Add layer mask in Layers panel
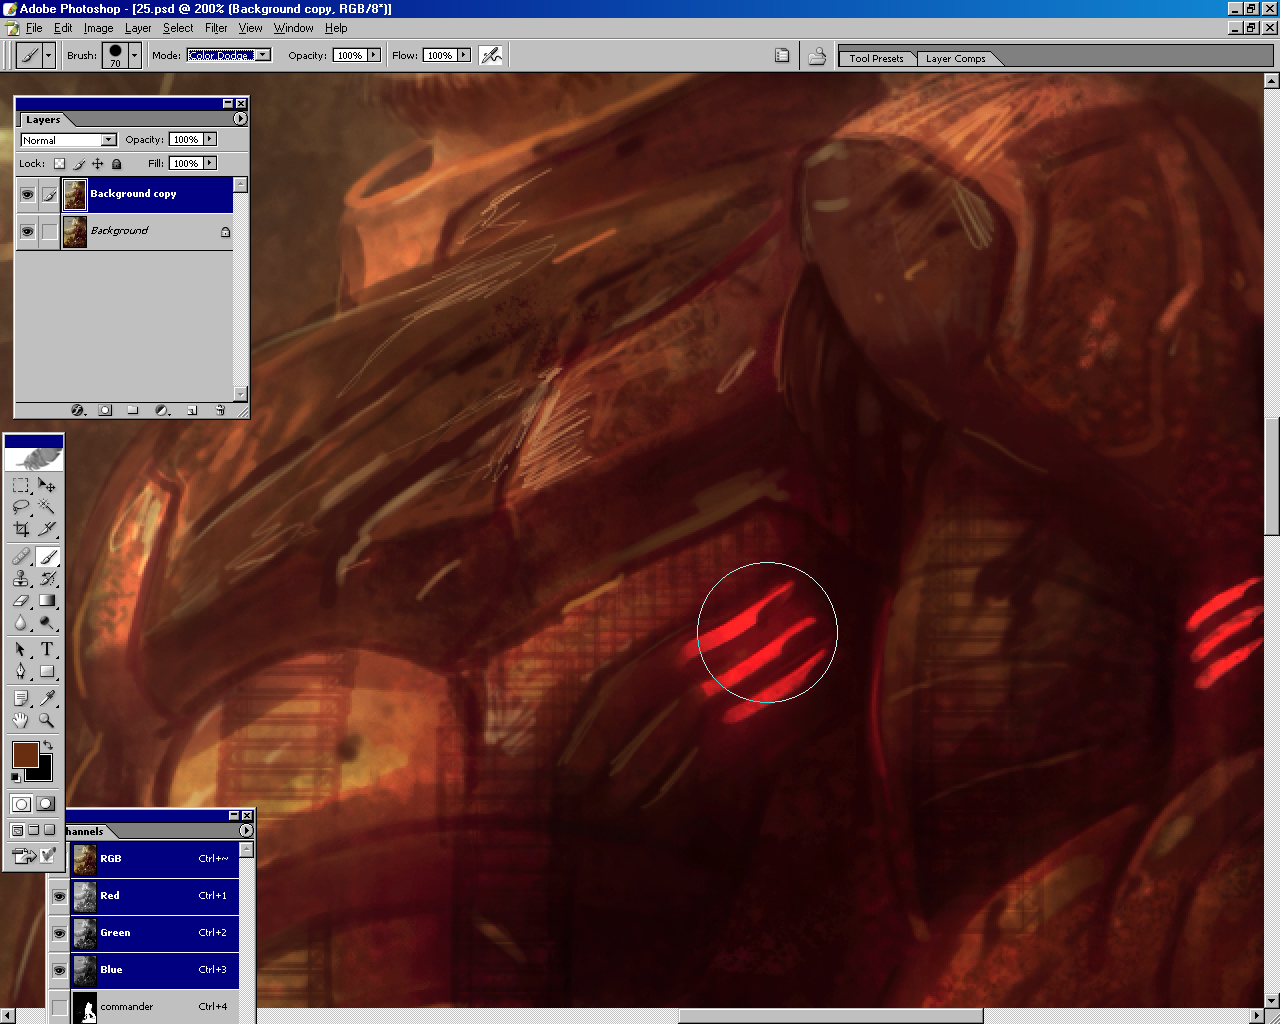Viewport: 1280px width, 1024px height. [x=105, y=410]
